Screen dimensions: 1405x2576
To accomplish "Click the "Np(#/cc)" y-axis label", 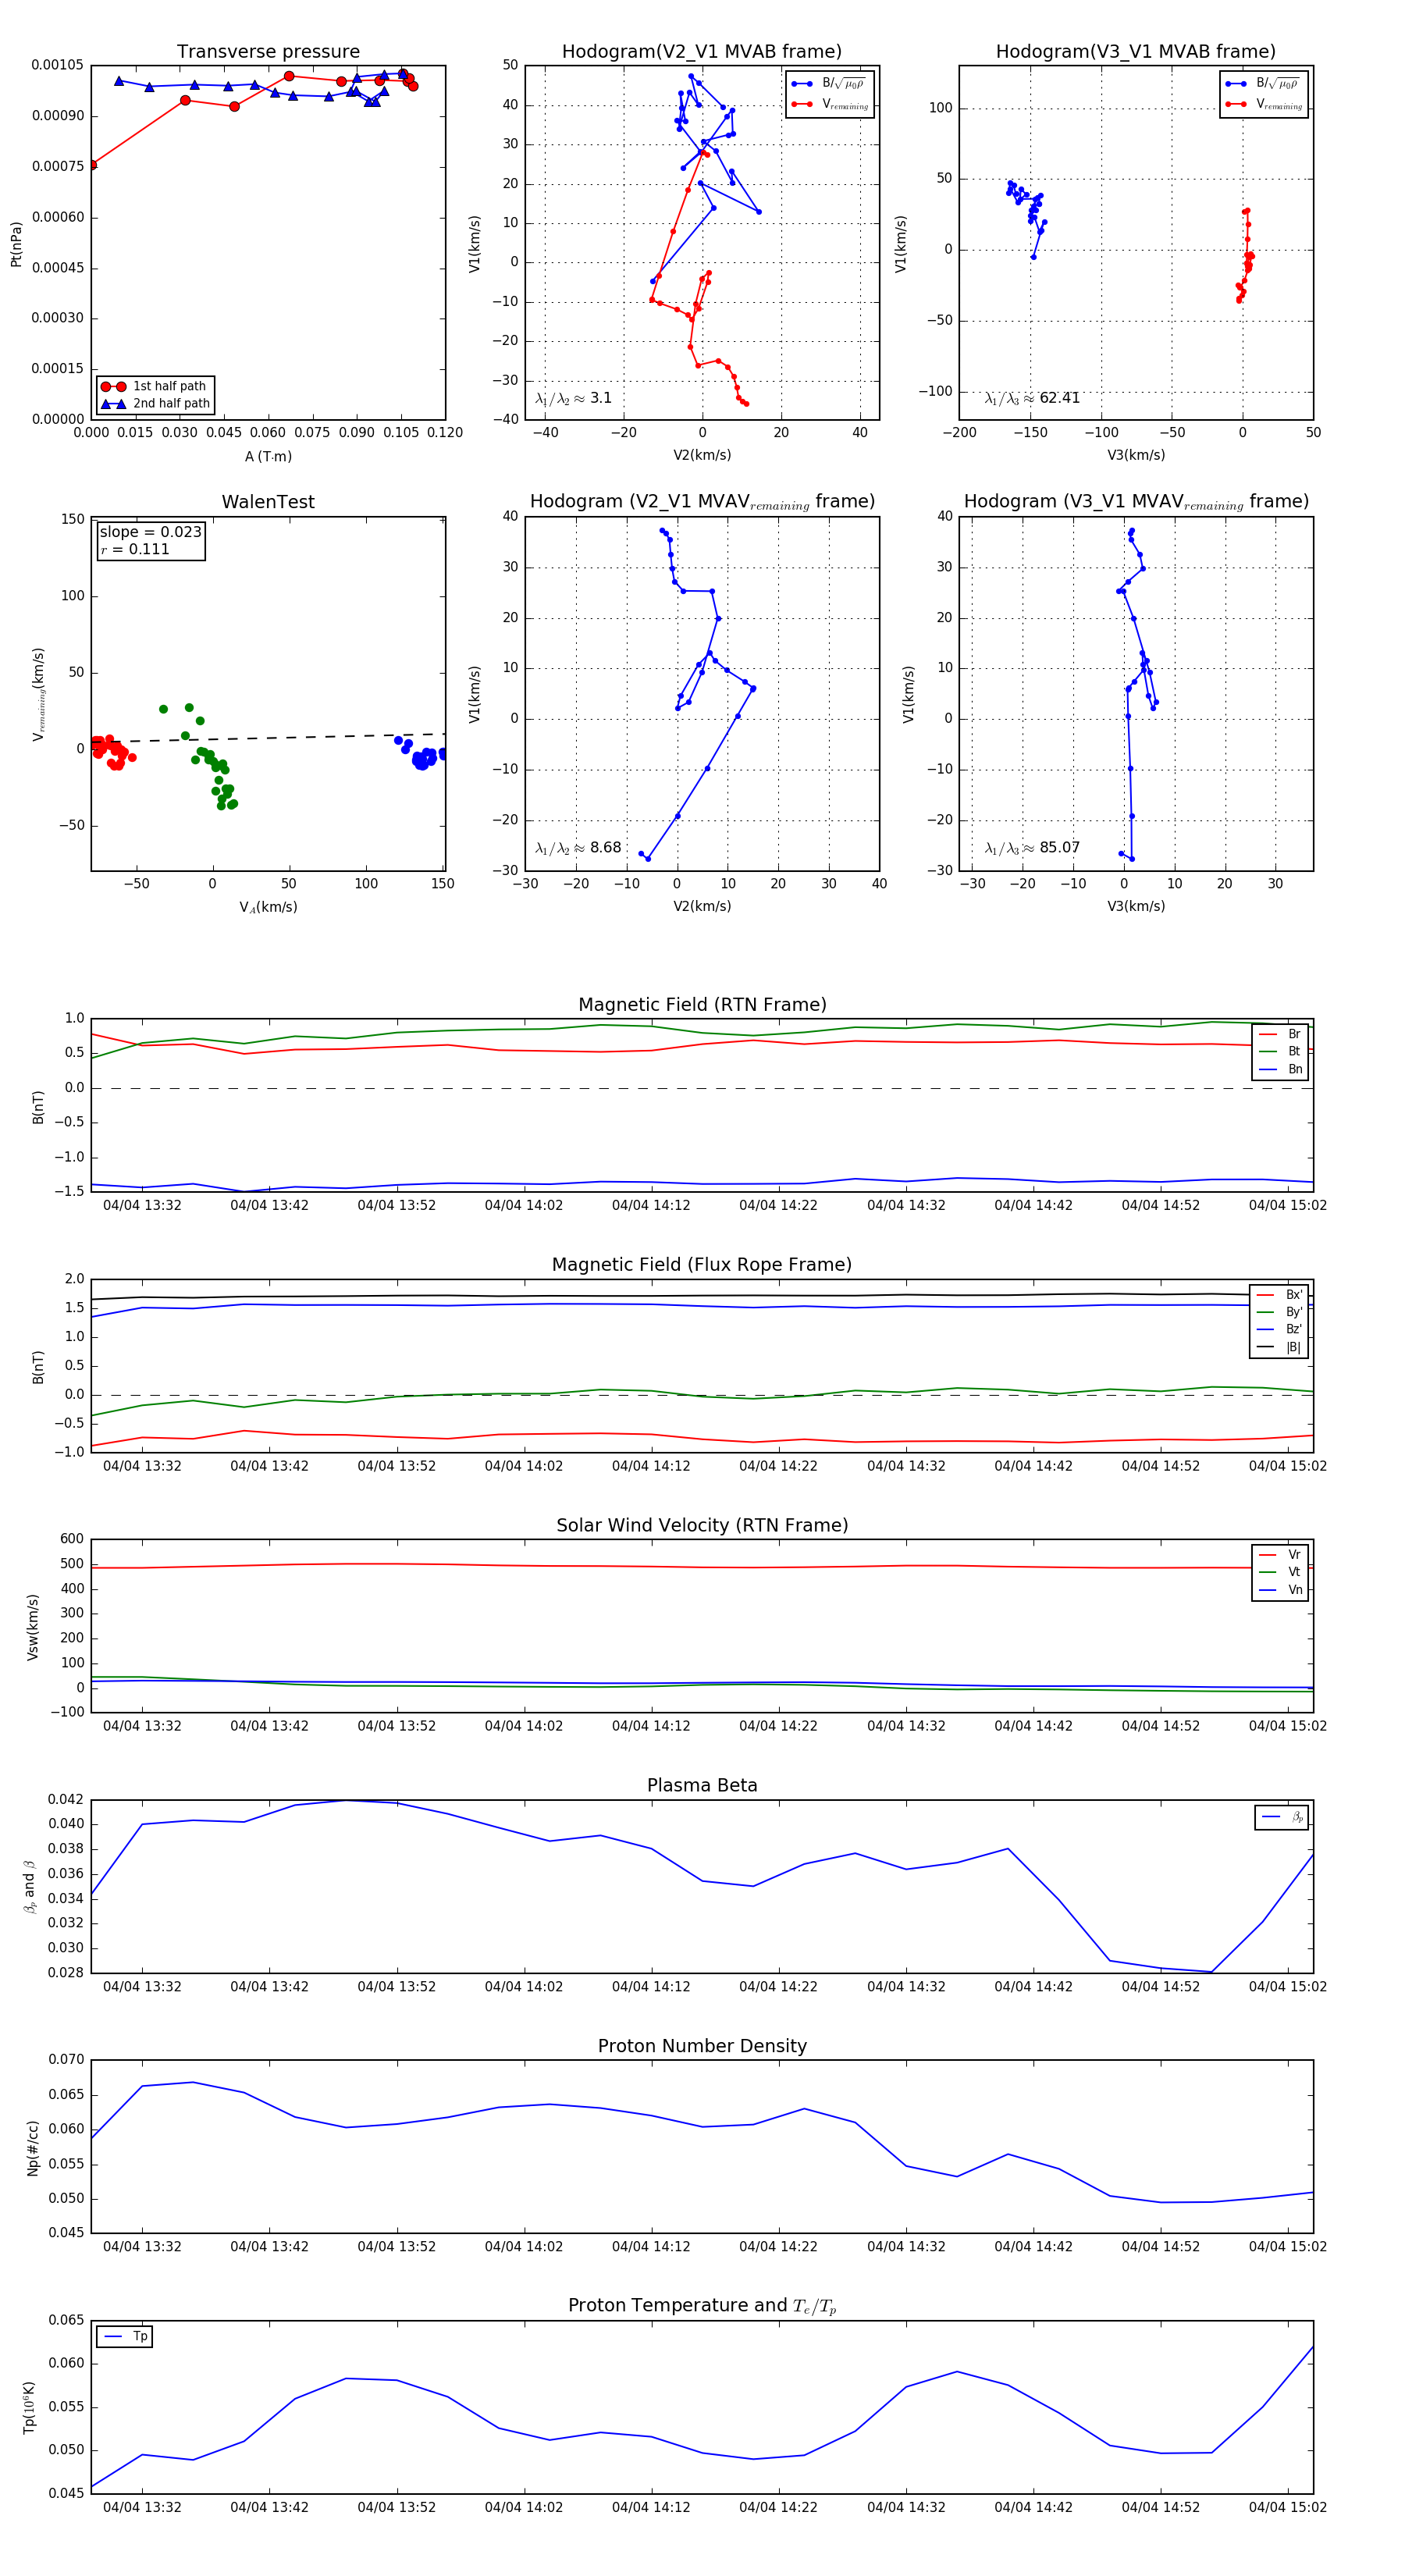I will [x=32, y=2148].
